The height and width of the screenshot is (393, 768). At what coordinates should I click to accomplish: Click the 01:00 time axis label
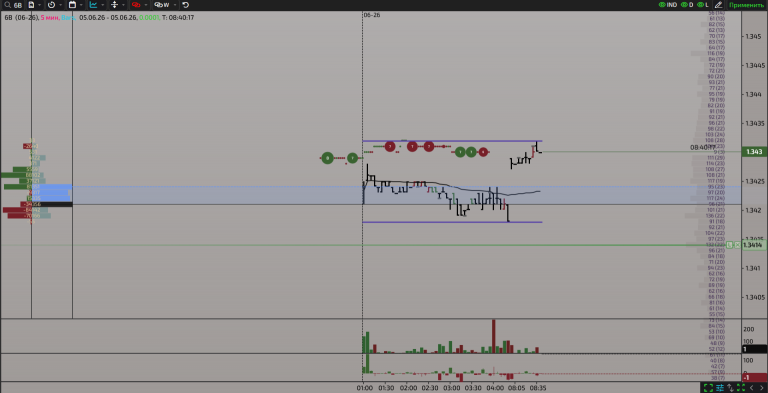pyautogui.click(x=365, y=388)
